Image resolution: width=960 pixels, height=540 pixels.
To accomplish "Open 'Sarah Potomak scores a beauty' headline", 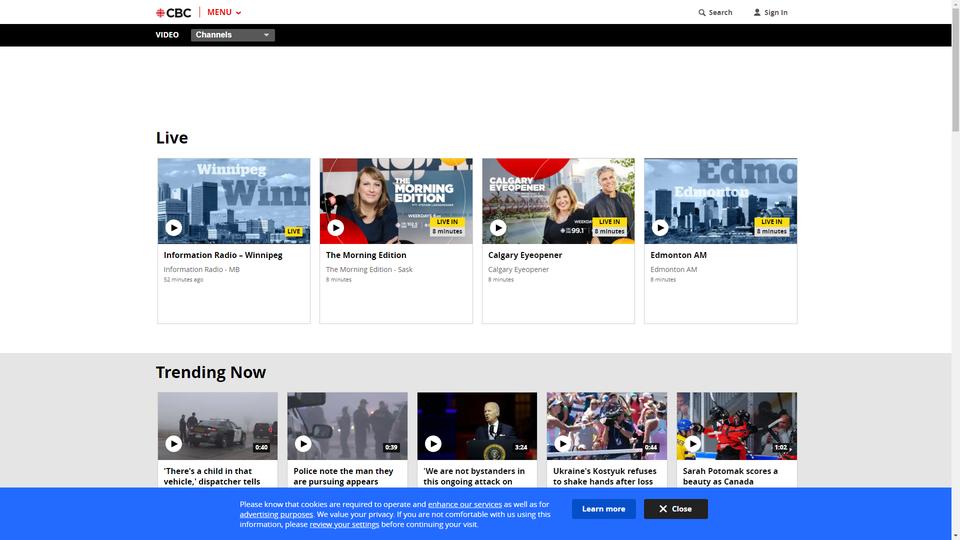I will (730, 476).
